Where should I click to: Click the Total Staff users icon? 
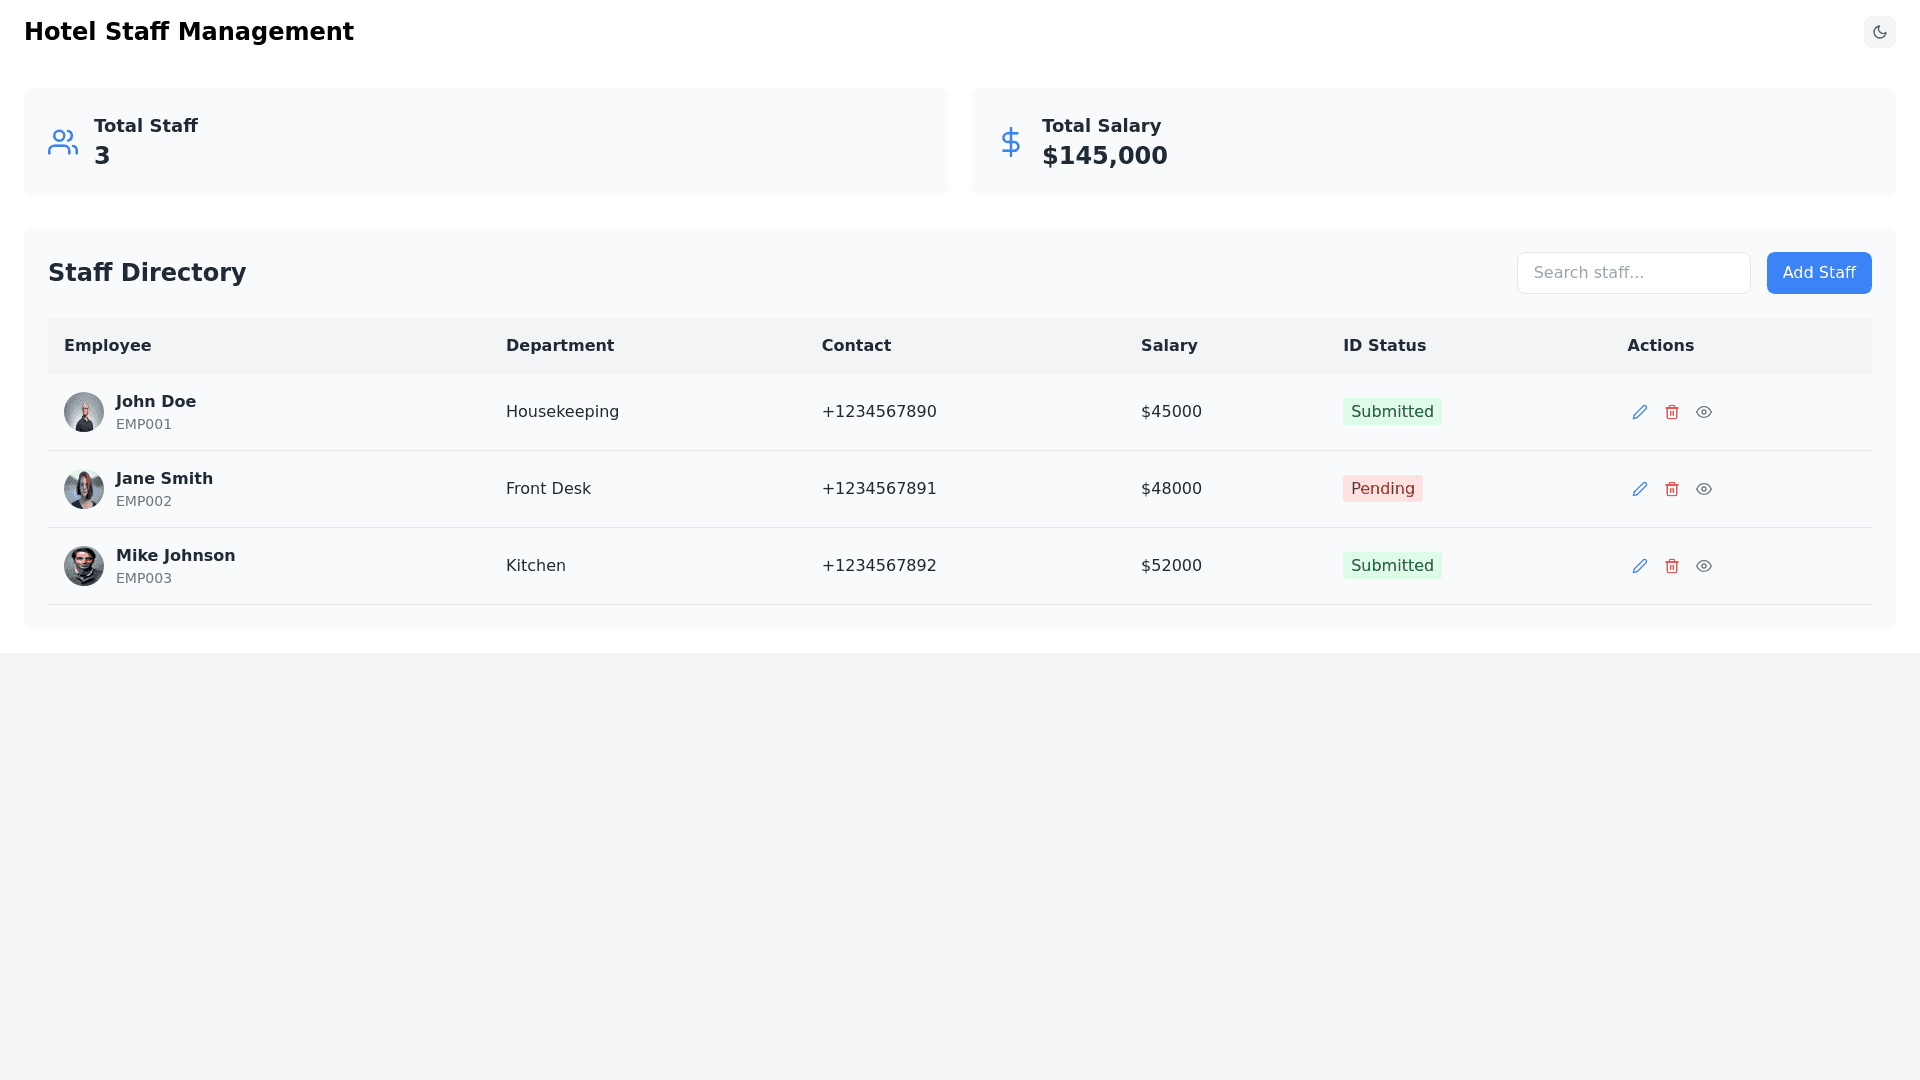click(63, 142)
